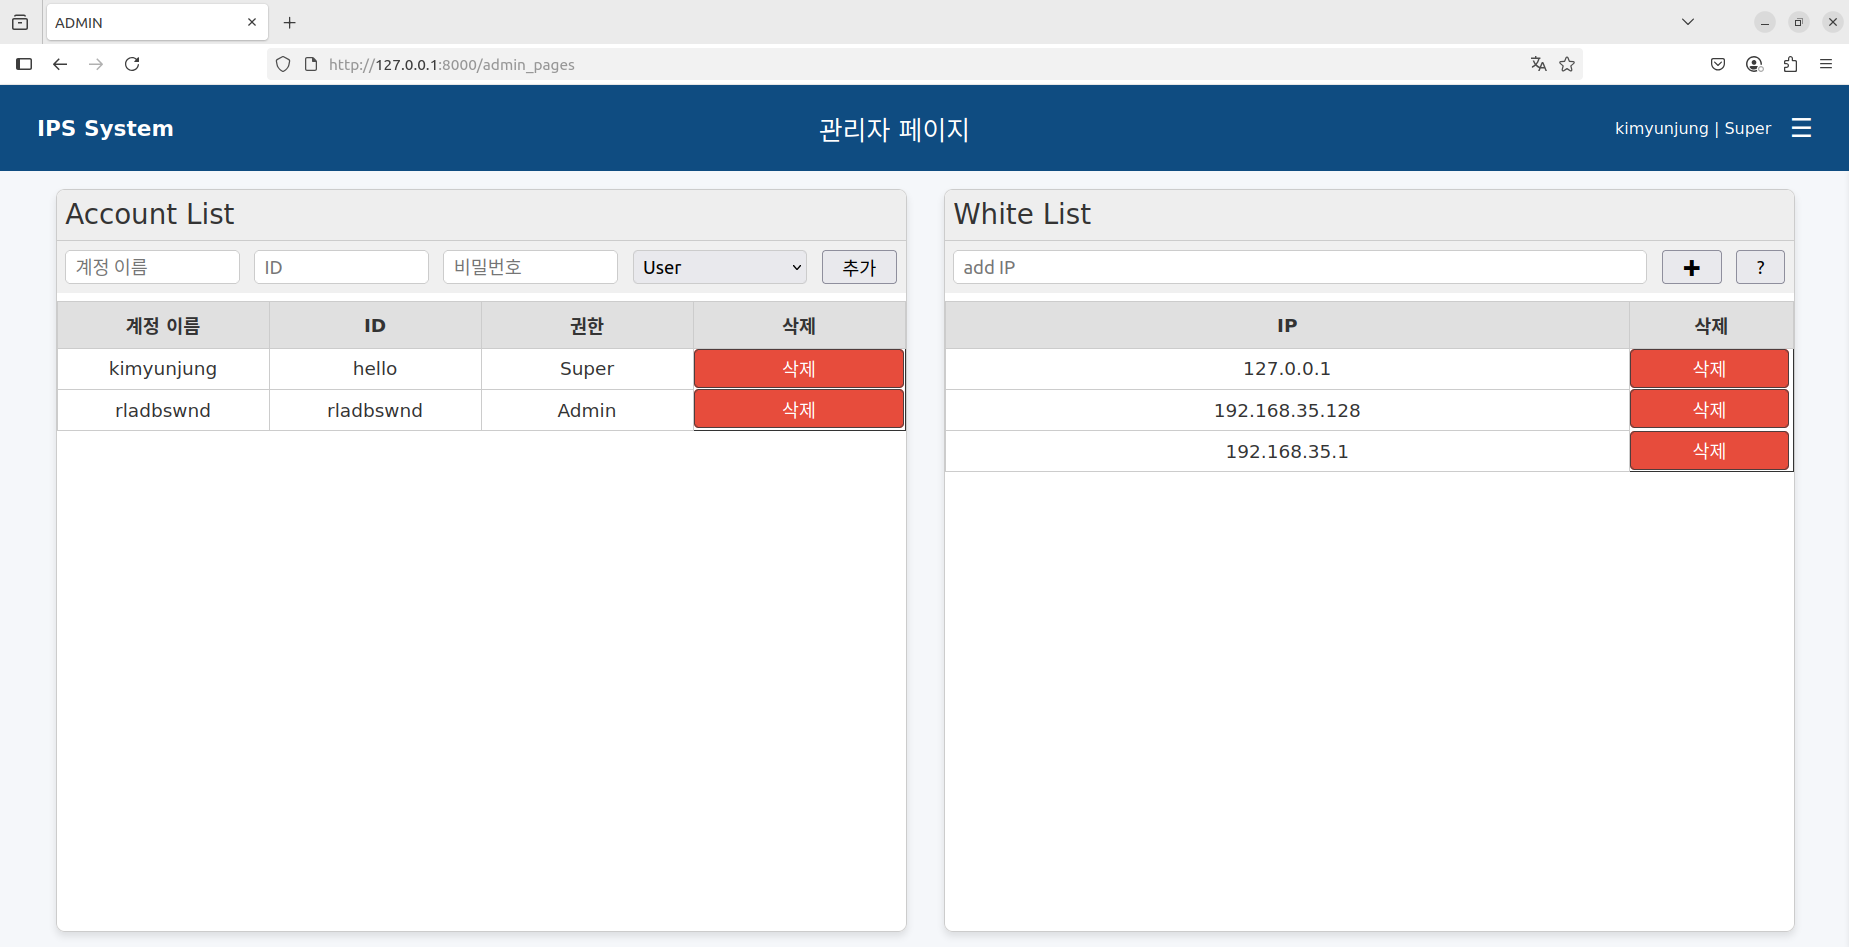Viewport: 1849px width, 947px height.
Task: Click the Super permission cell
Action: click(587, 368)
